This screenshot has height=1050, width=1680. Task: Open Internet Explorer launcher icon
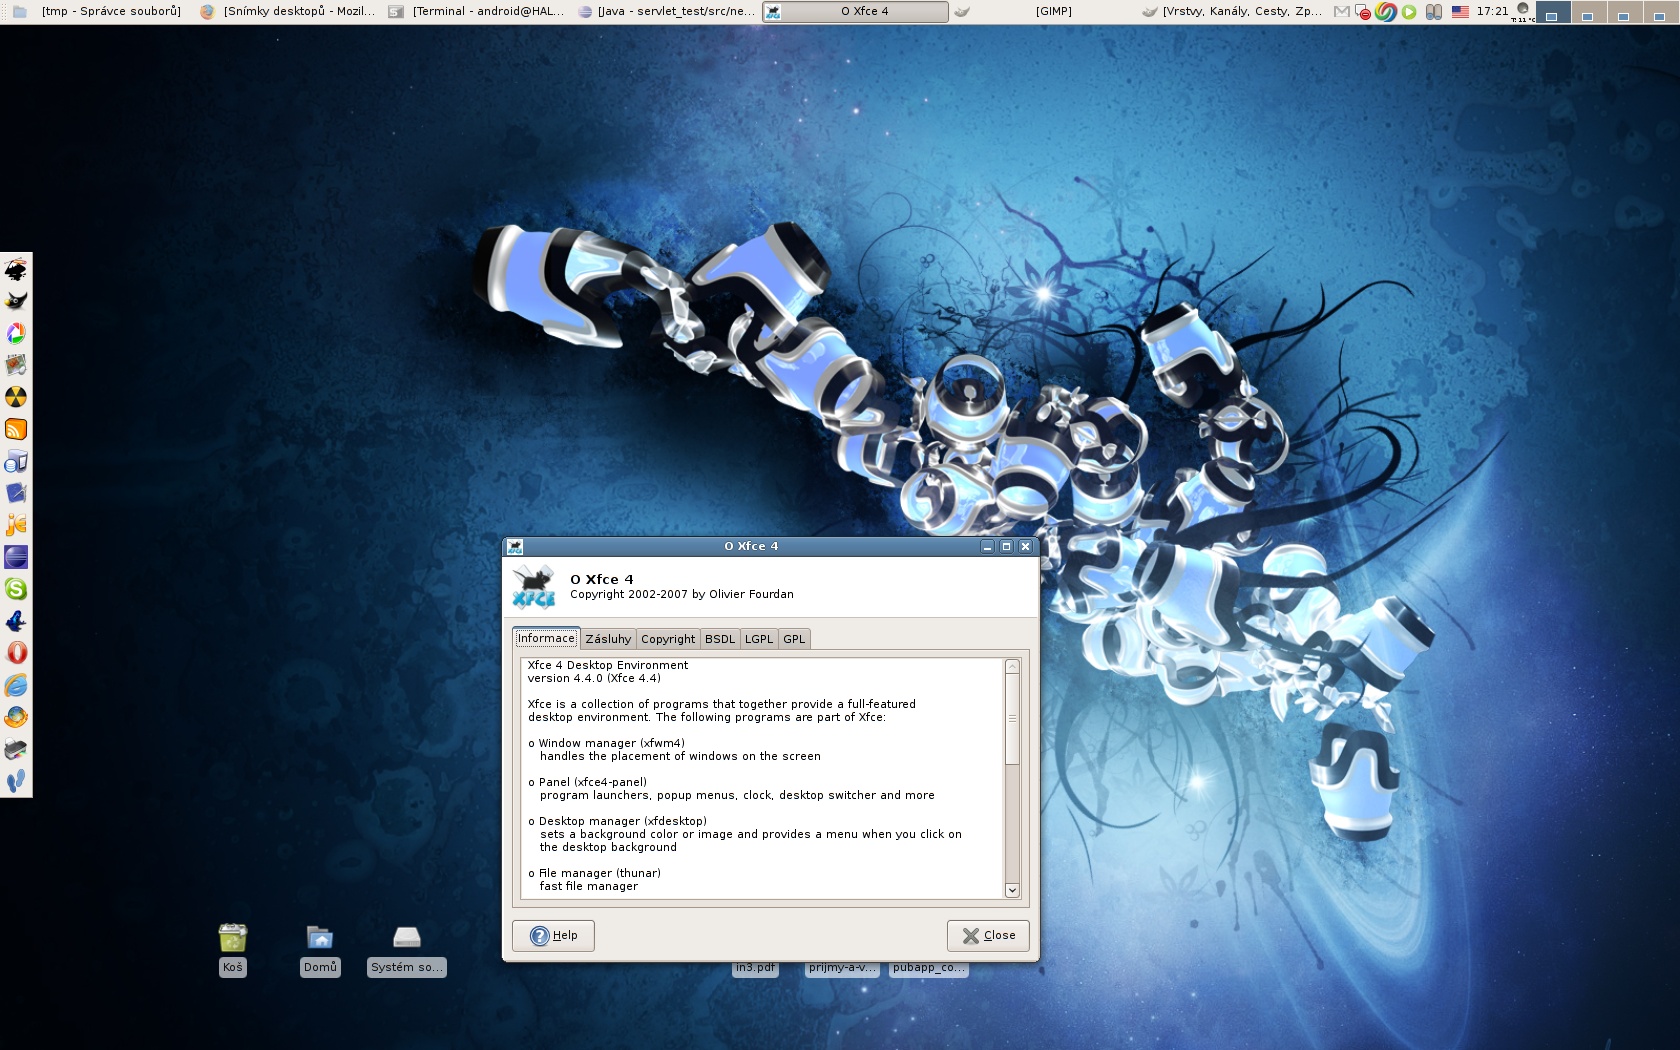pyautogui.click(x=16, y=685)
